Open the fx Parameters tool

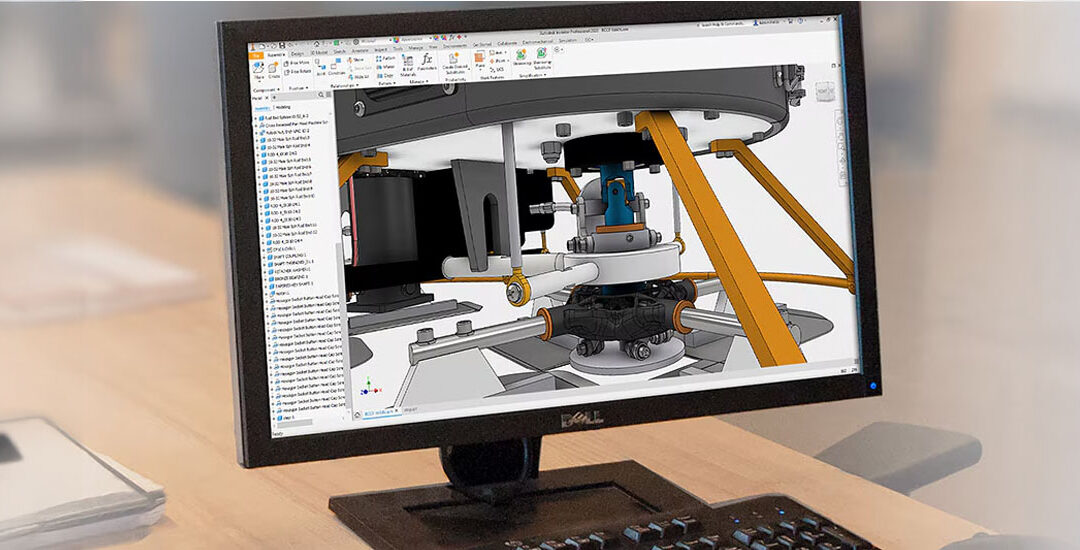[426, 64]
